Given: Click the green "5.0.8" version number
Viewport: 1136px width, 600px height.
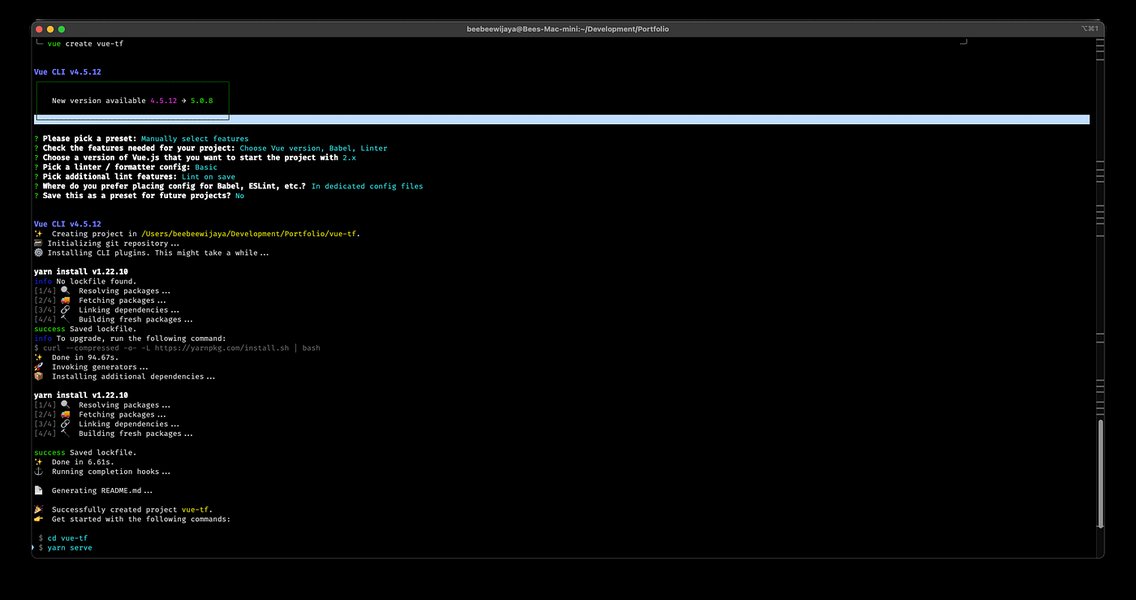Looking at the screenshot, I should coord(201,101).
